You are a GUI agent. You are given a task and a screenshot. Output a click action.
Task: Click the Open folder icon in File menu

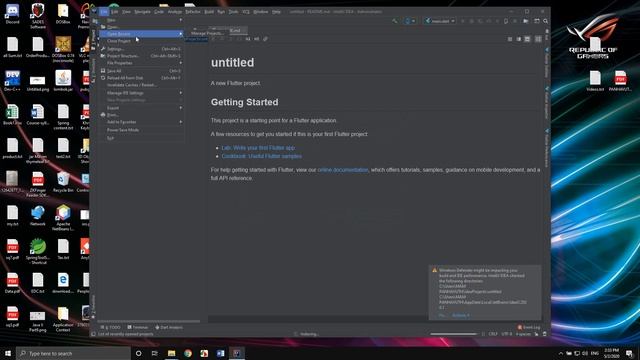coord(103,27)
